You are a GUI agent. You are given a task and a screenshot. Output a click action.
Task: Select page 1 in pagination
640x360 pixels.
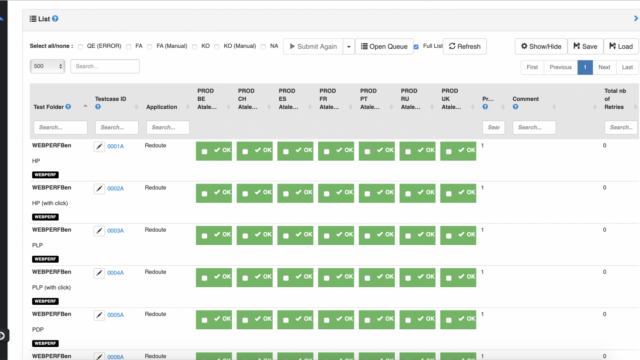click(585, 67)
